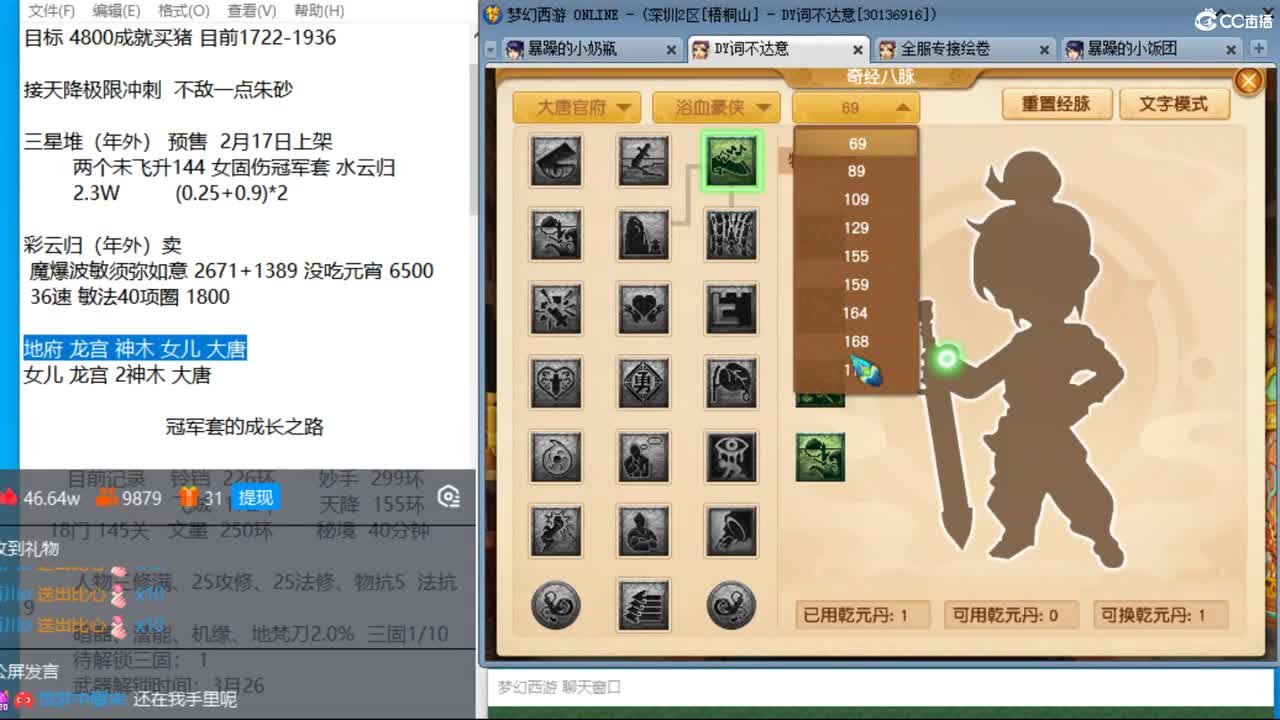Select the fortress wall skill icon
Viewport: 1280px width, 720px height.
[732, 308]
